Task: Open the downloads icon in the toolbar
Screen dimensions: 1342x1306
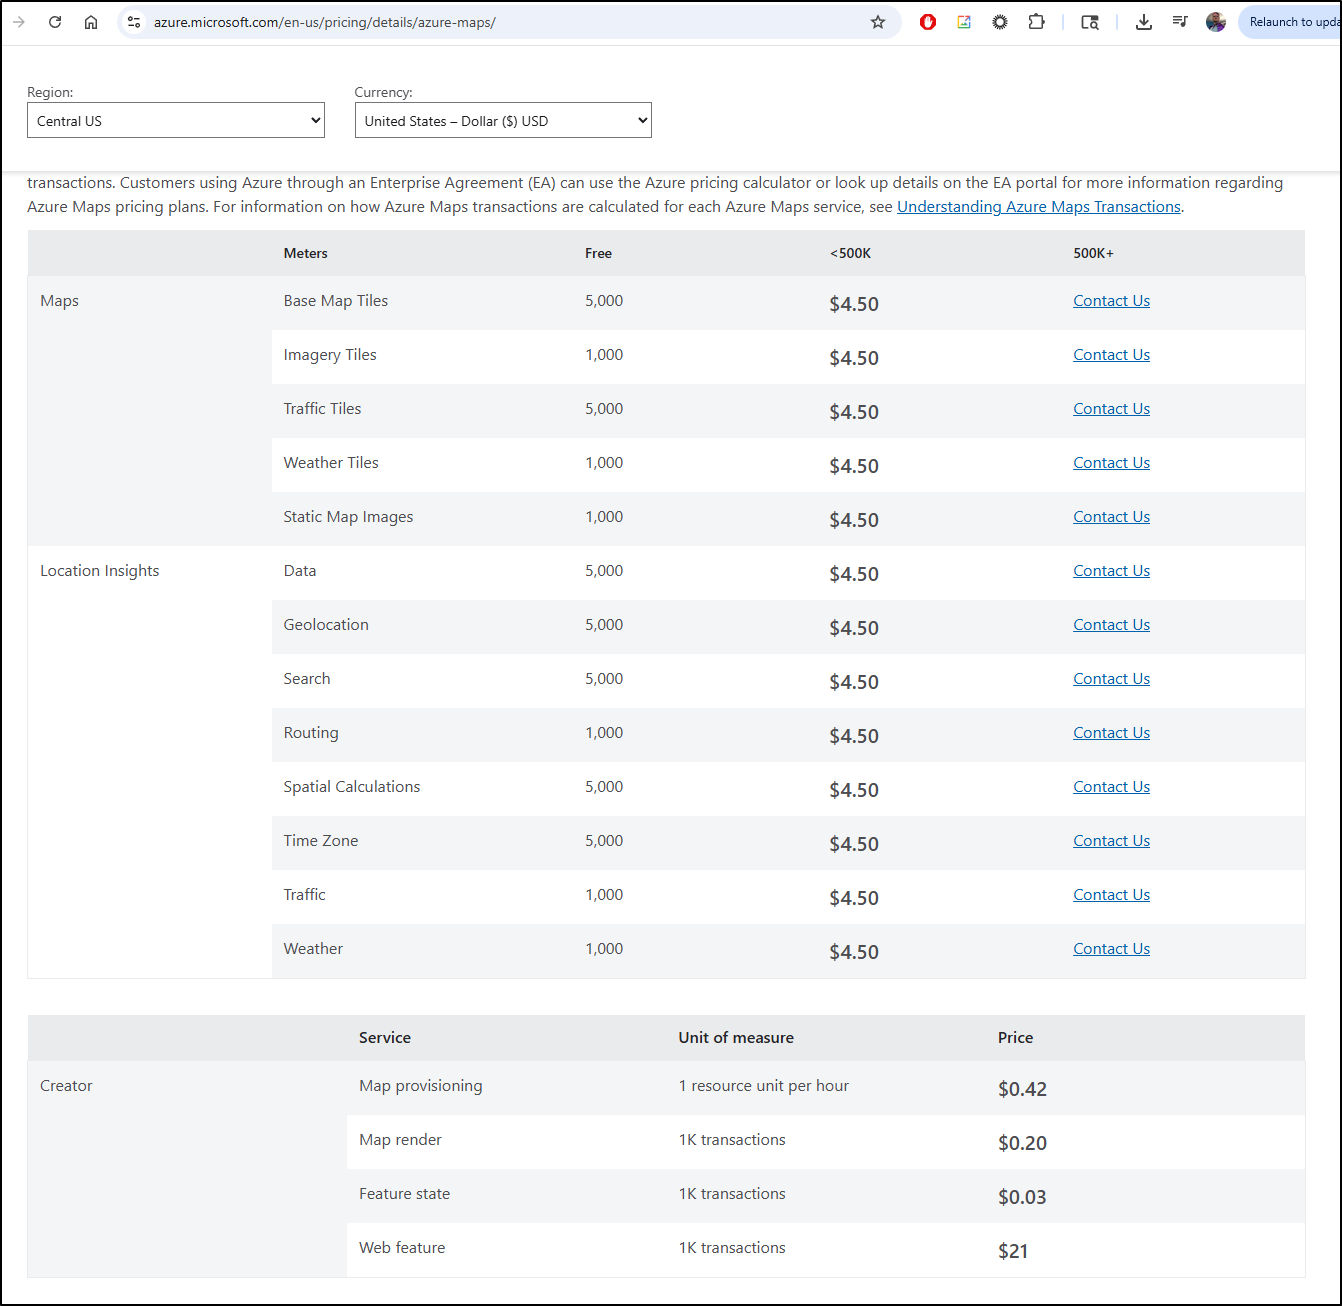Action: click(1144, 22)
